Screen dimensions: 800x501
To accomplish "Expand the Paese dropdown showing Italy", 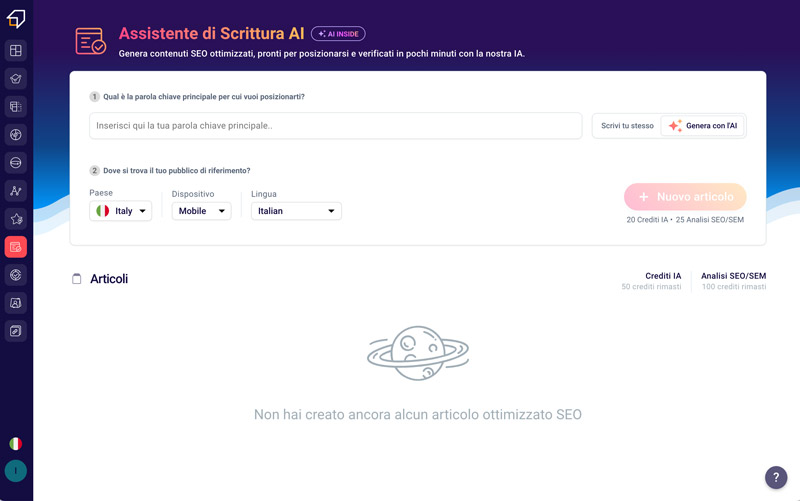I will pos(120,211).
